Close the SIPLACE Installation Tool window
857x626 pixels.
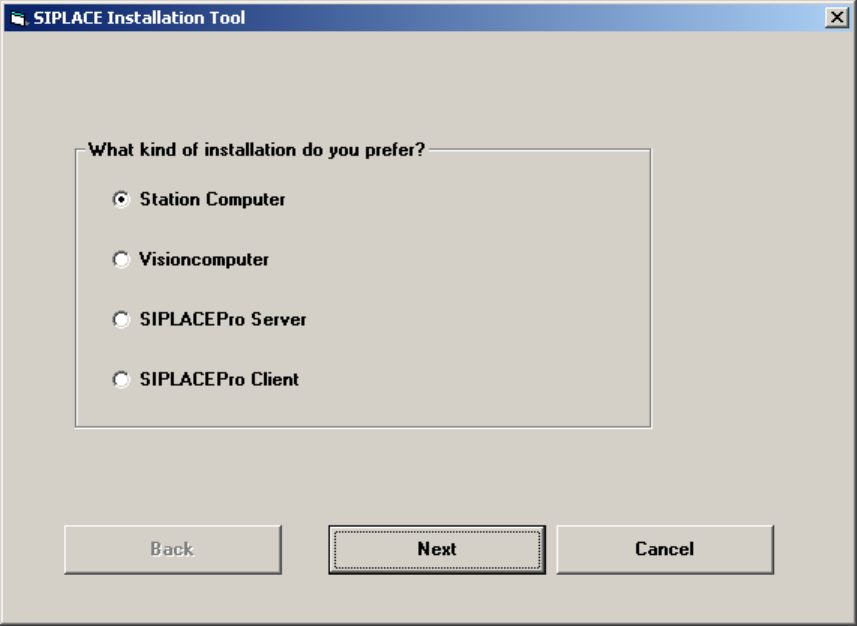[836, 18]
